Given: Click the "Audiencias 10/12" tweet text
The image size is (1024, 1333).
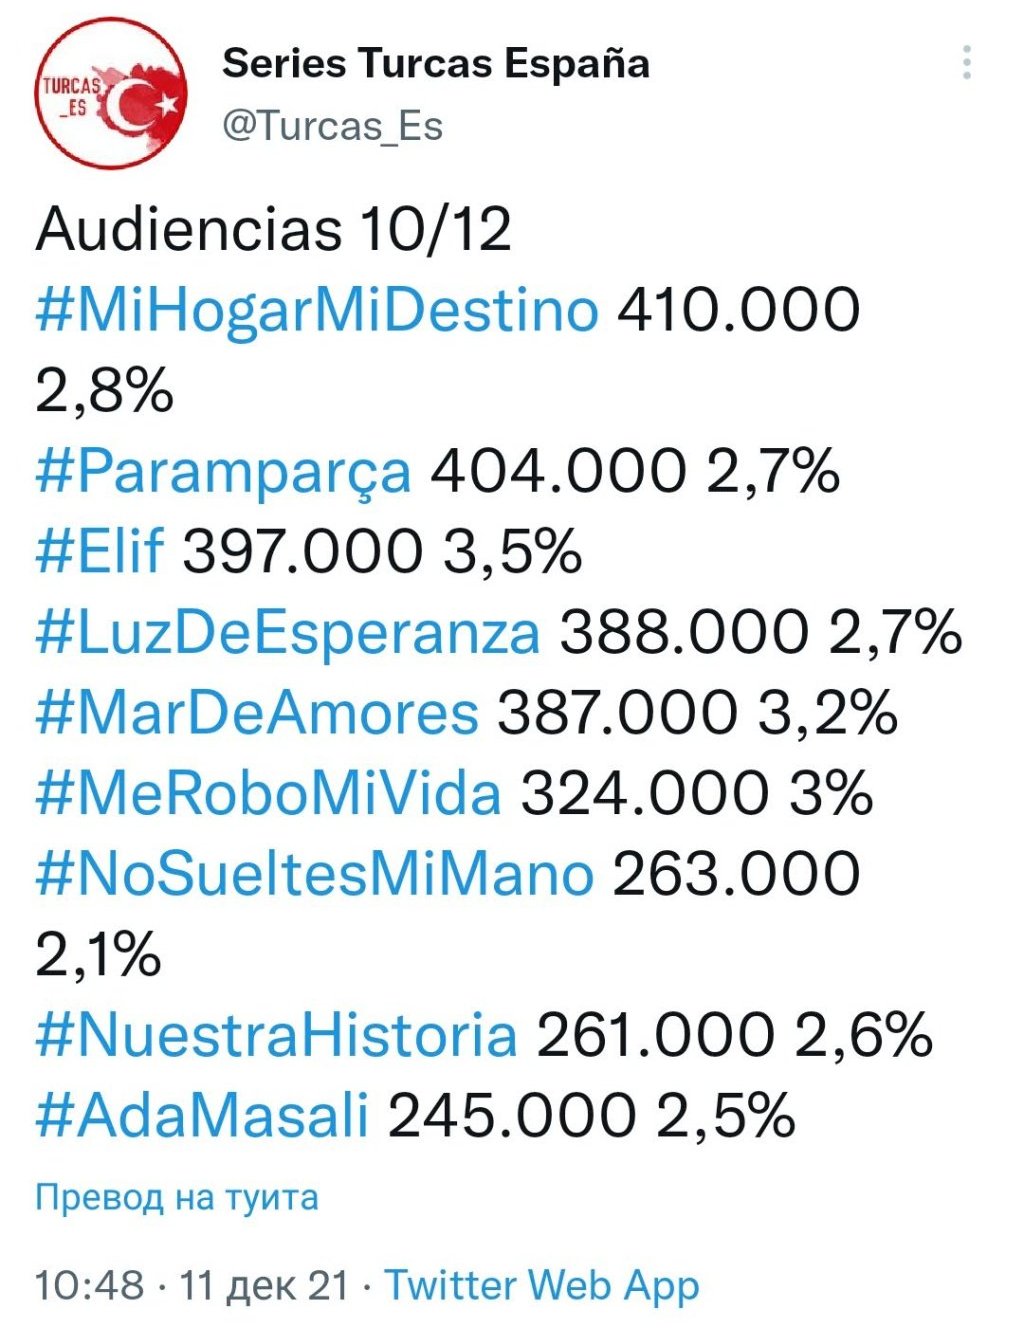Looking at the screenshot, I should (x=274, y=230).
